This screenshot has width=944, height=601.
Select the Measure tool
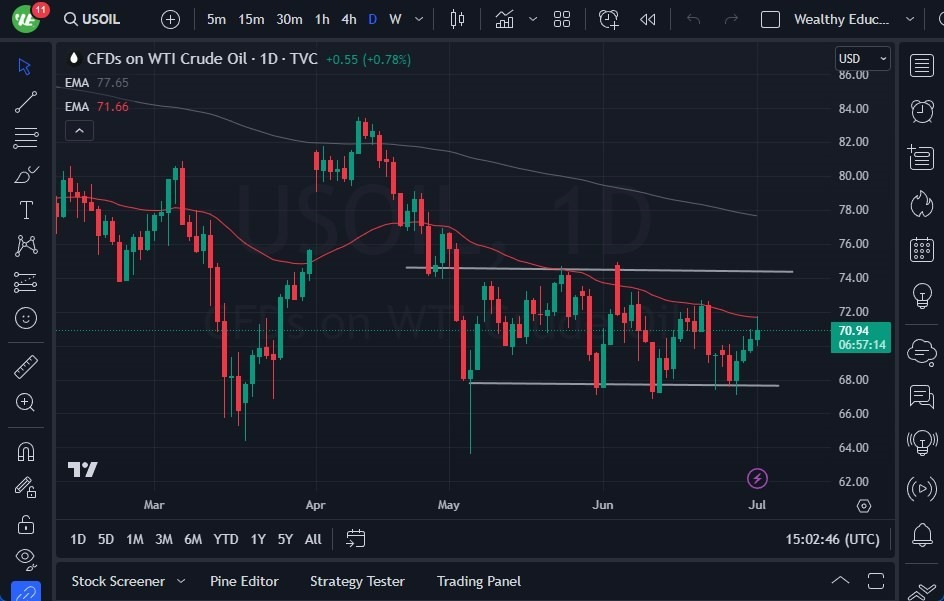(25, 366)
